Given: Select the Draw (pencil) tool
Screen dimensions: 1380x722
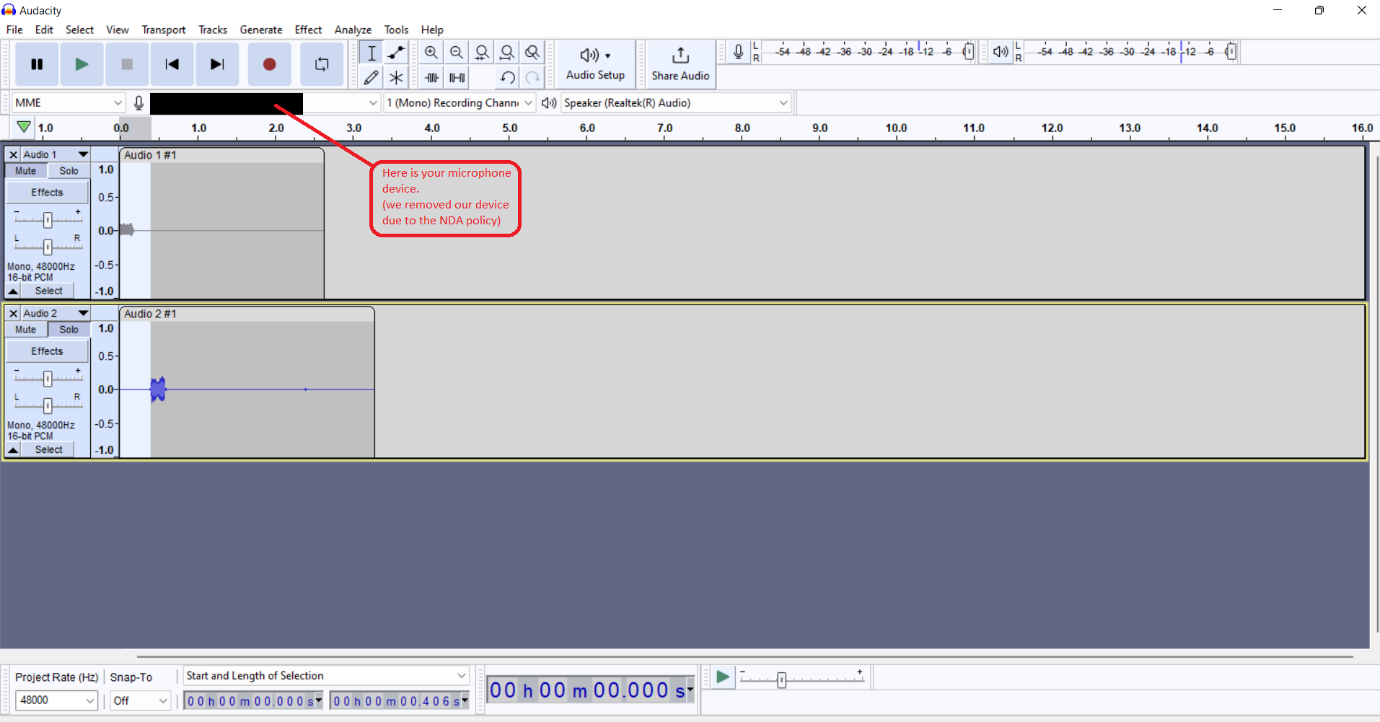Looking at the screenshot, I should click(x=371, y=77).
